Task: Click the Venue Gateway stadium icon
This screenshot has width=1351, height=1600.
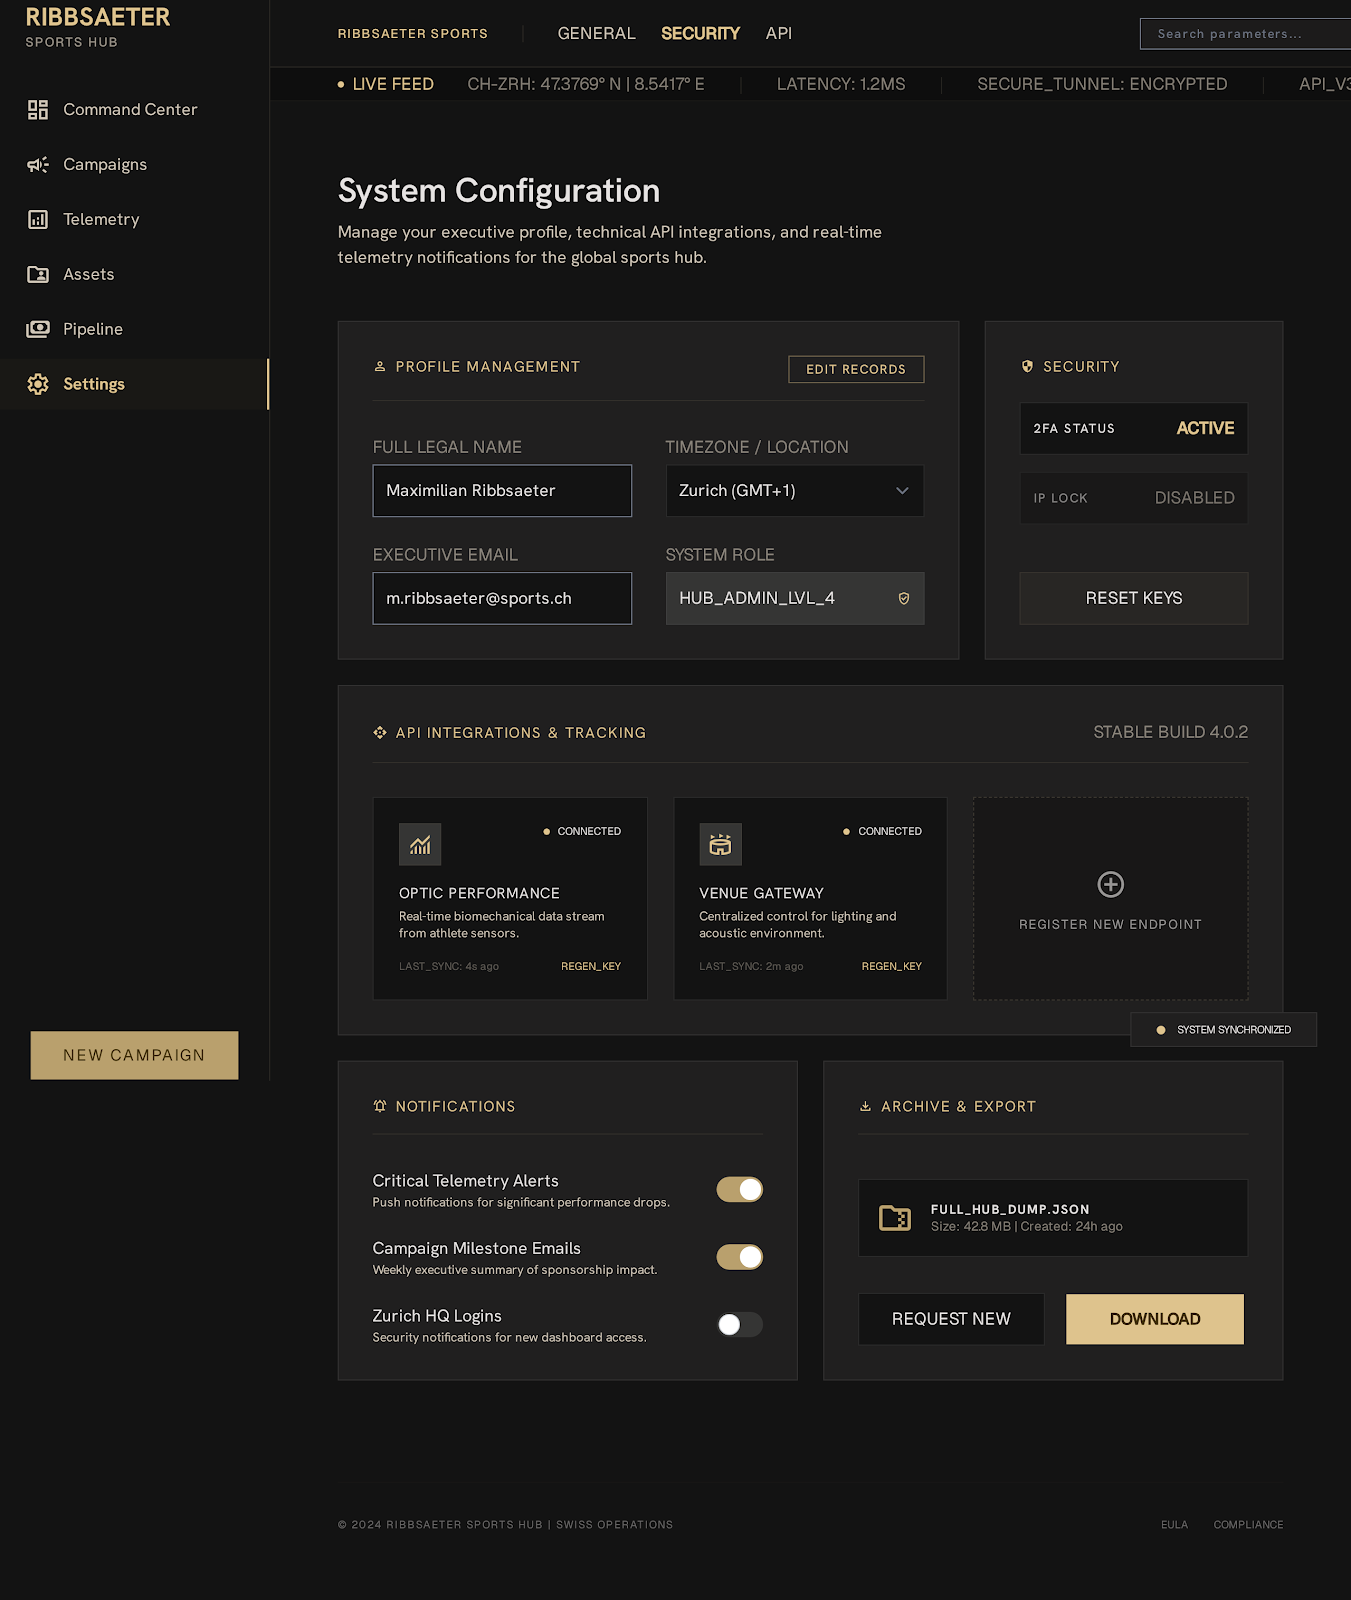Action: coord(720,845)
